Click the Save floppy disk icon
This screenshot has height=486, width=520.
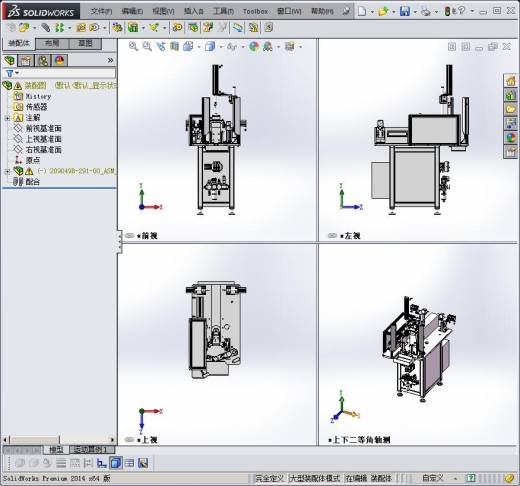pyautogui.click(x=405, y=11)
